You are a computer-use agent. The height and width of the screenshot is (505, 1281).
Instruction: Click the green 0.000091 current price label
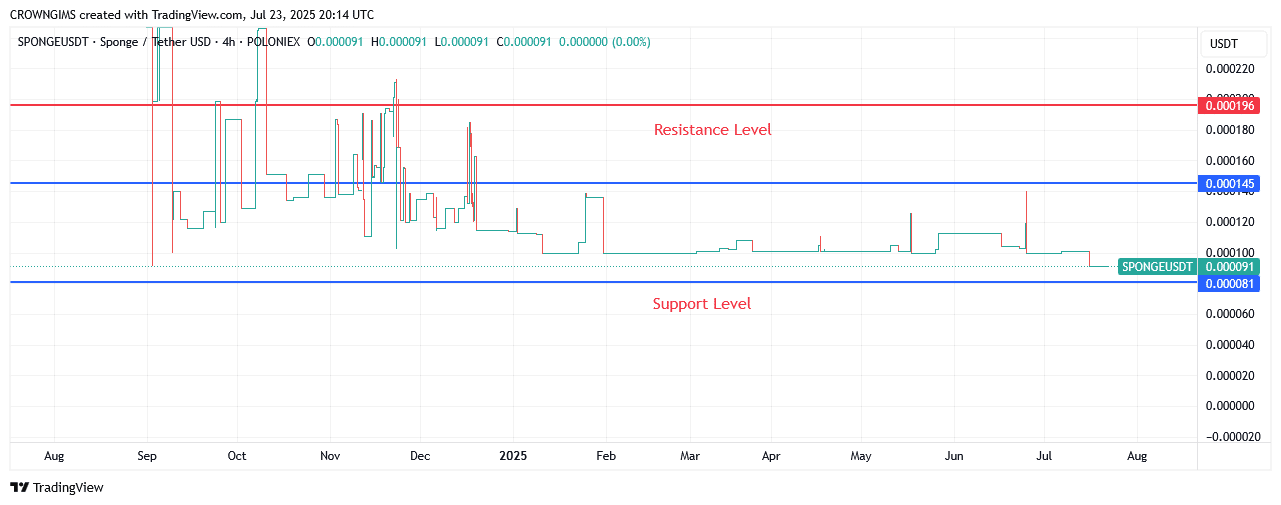tap(1229, 267)
